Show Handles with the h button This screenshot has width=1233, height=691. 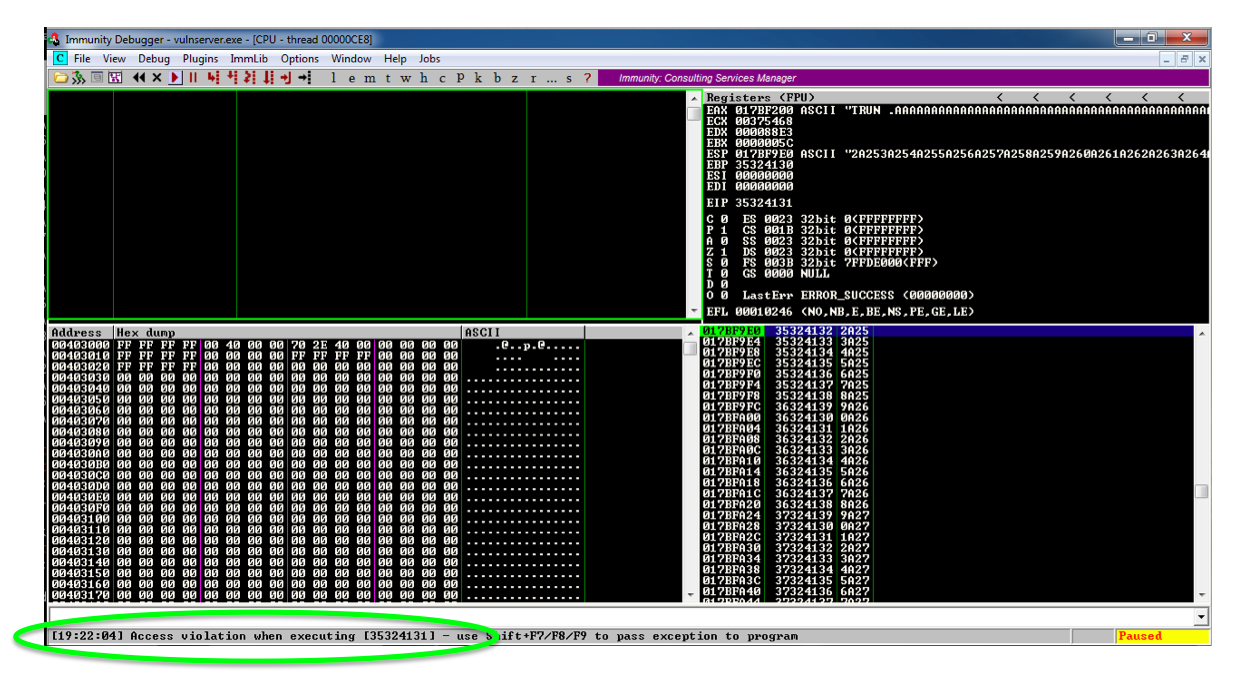tap(423, 78)
